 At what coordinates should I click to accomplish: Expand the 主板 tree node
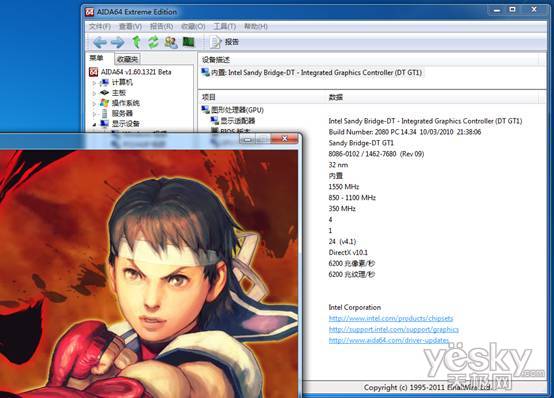[94, 93]
